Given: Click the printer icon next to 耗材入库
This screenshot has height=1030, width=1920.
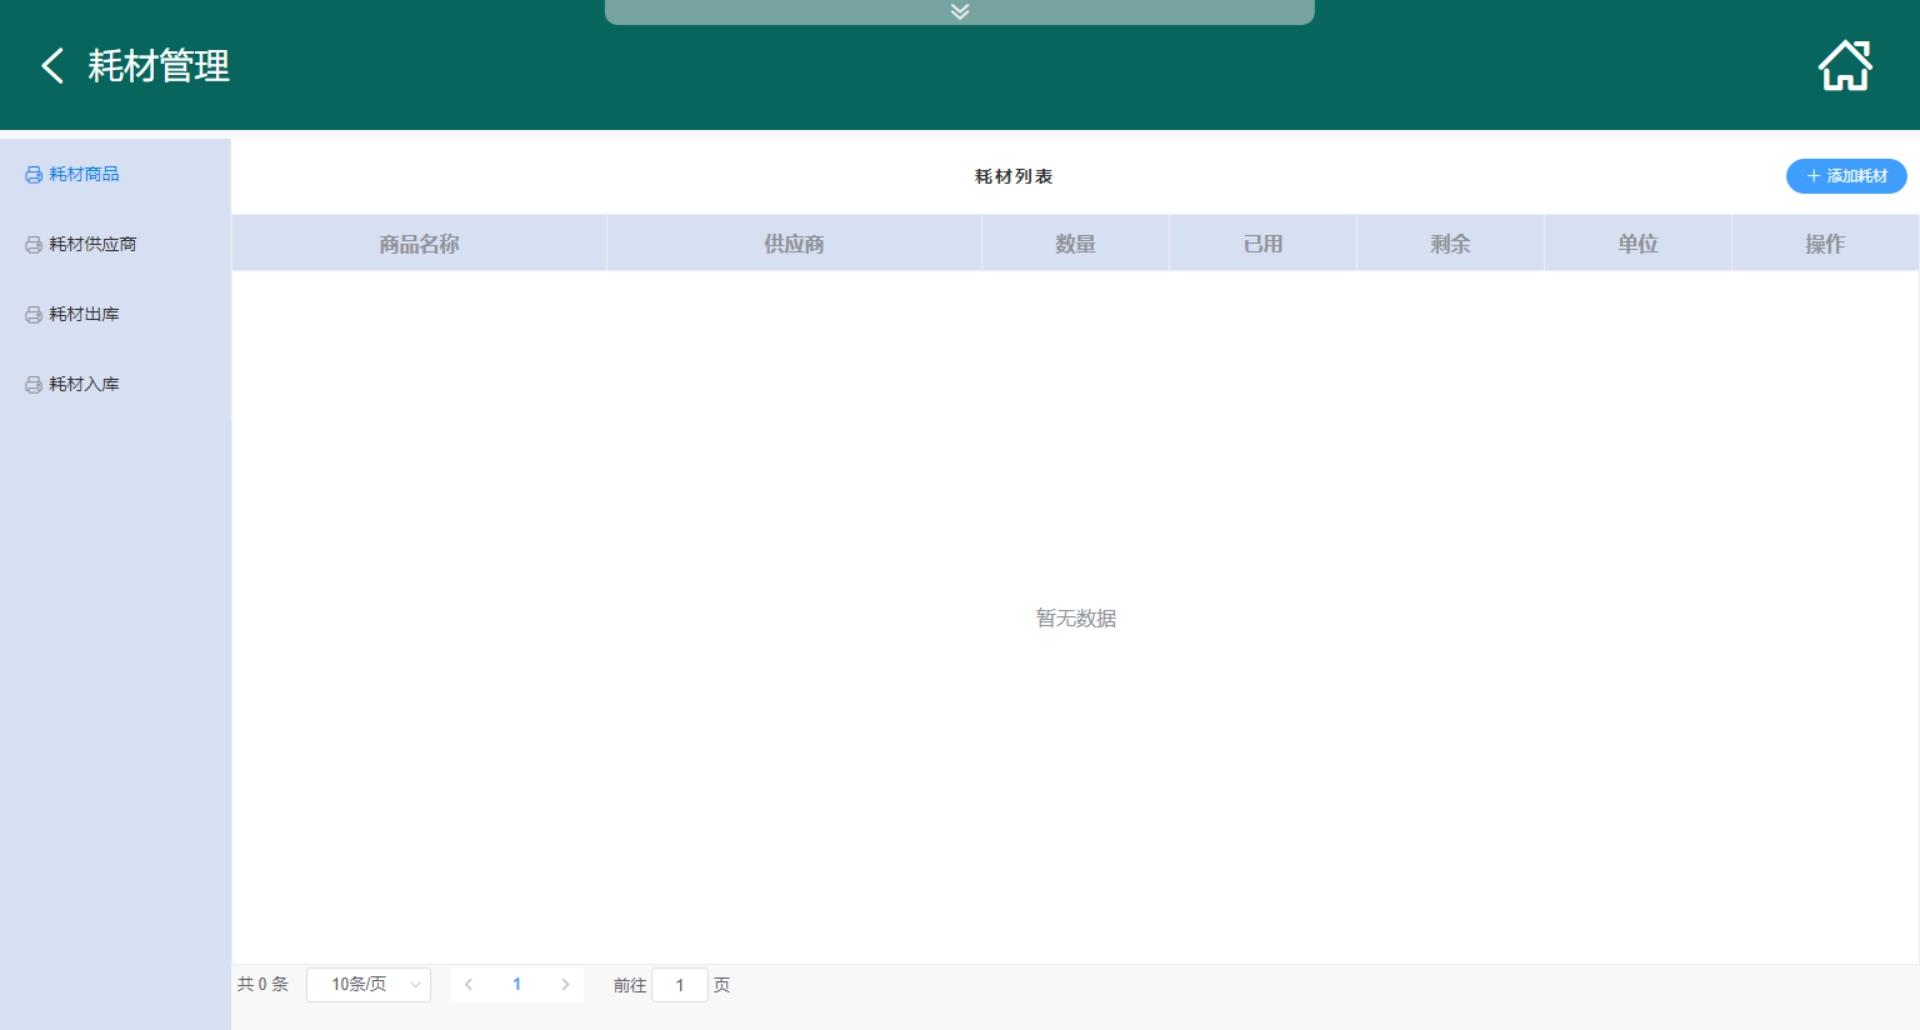Looking at the screenshot, I should click(x=34, y=385).
